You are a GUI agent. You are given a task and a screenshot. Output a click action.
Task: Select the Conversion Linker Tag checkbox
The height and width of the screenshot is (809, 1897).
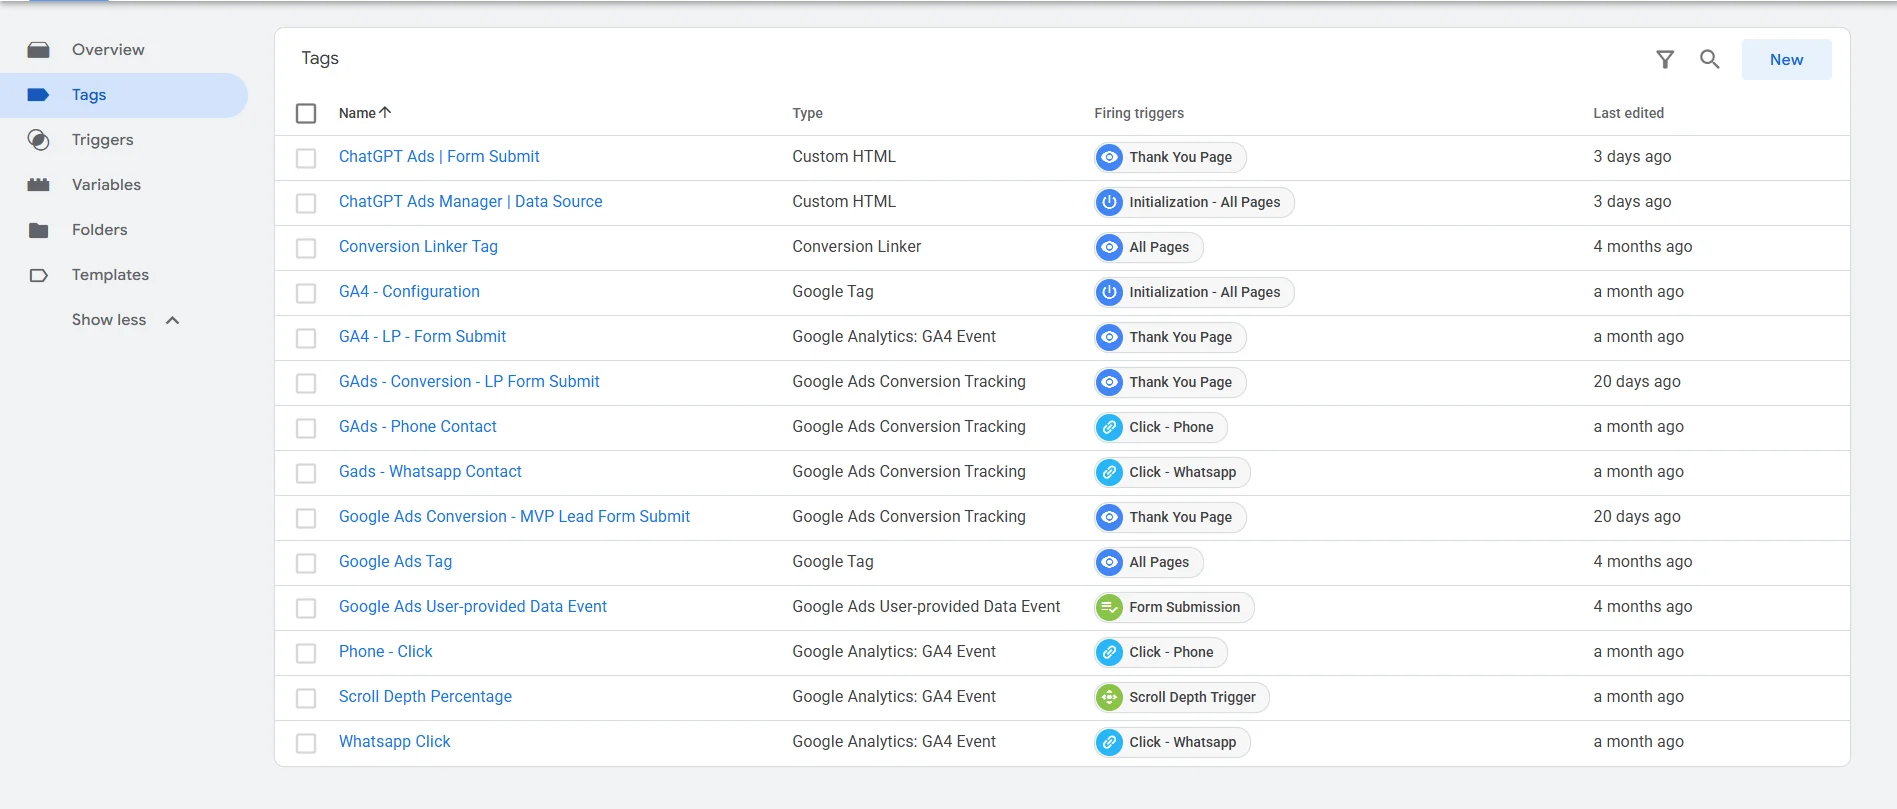pyautogui.click(x=306, y=248)
